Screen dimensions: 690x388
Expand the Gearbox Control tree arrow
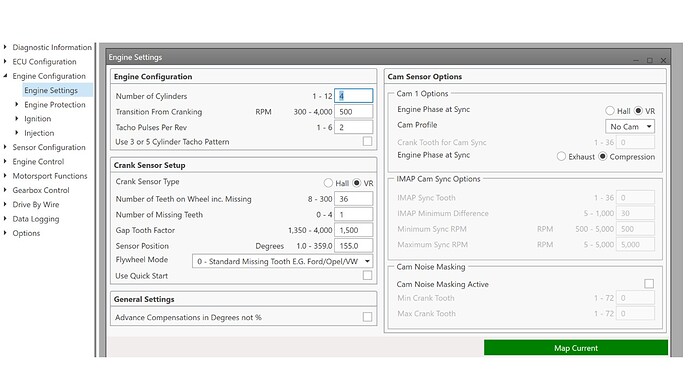click(5, 190)
